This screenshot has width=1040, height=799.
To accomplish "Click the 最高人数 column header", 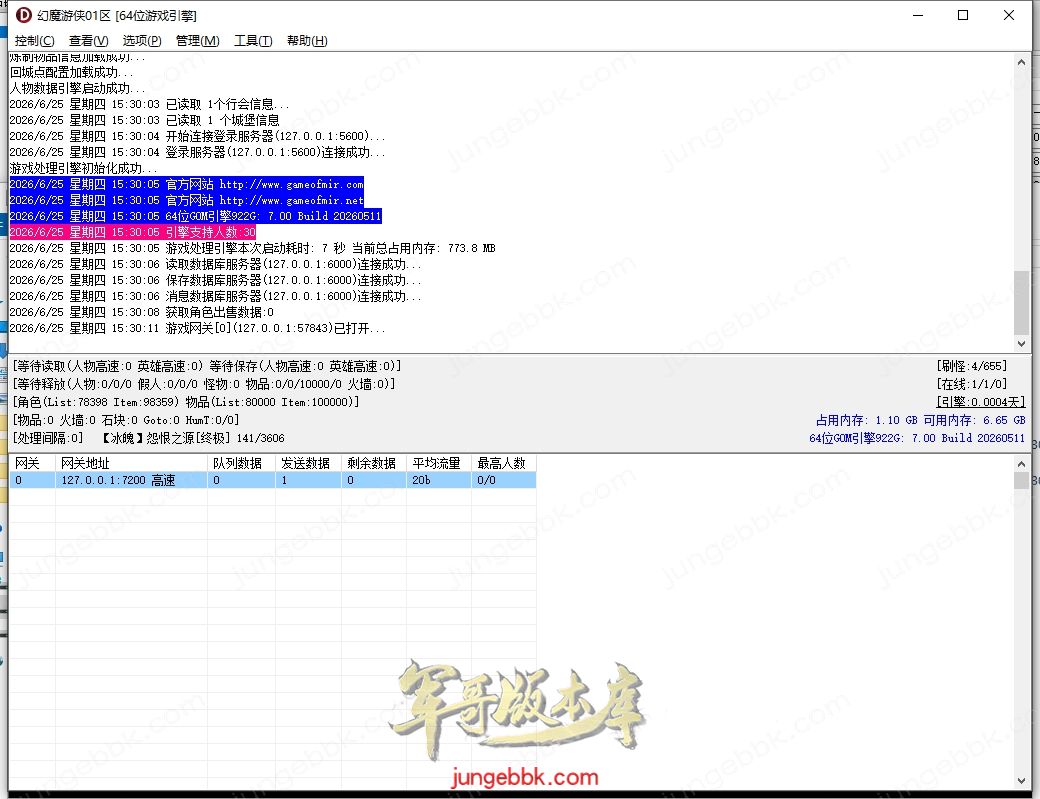I will click(x=503, y=463).
